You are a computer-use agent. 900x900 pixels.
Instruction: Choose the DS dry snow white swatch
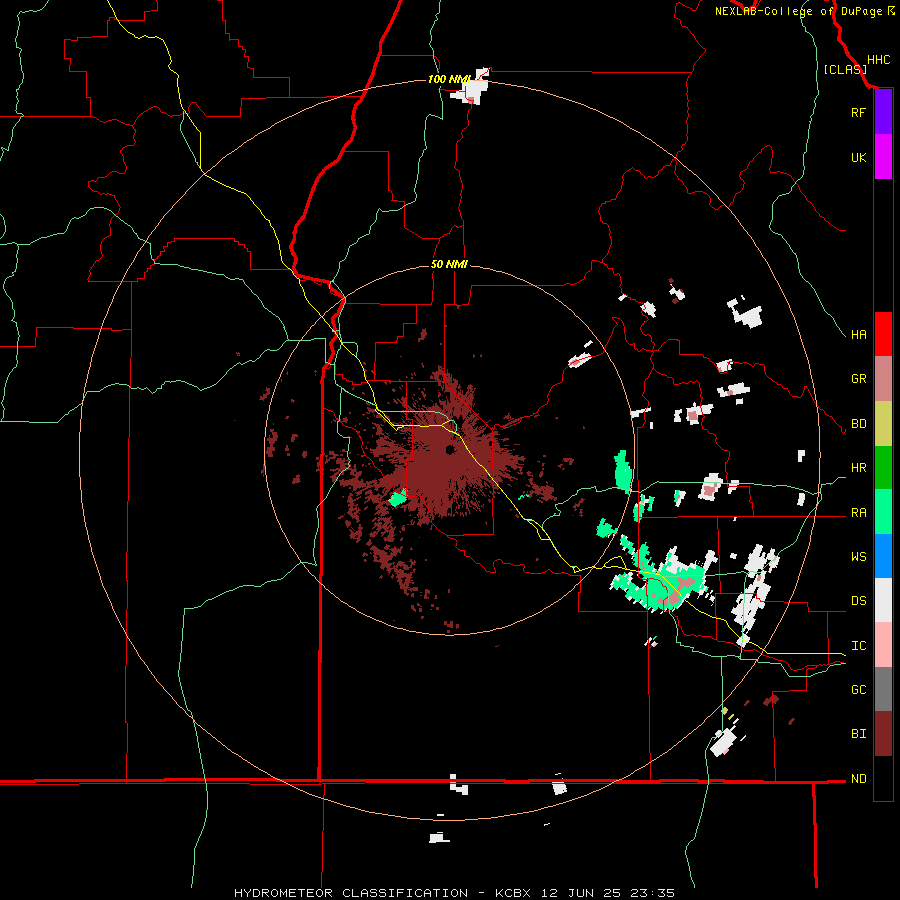(883, 600)
